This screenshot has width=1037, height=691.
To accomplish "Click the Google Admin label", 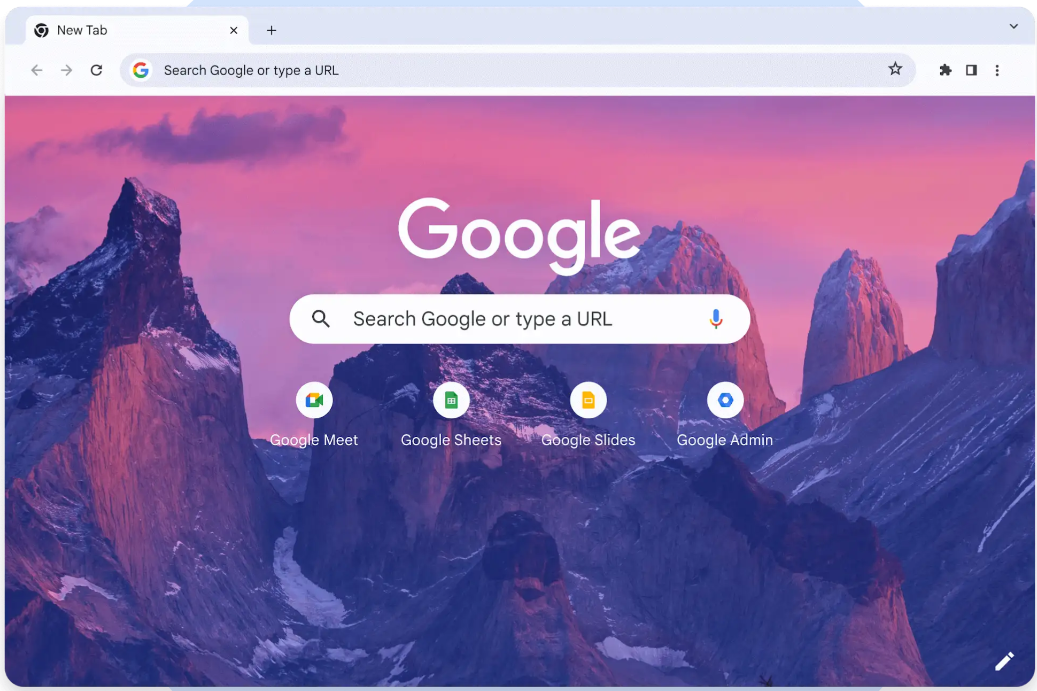I will [725, 440].
